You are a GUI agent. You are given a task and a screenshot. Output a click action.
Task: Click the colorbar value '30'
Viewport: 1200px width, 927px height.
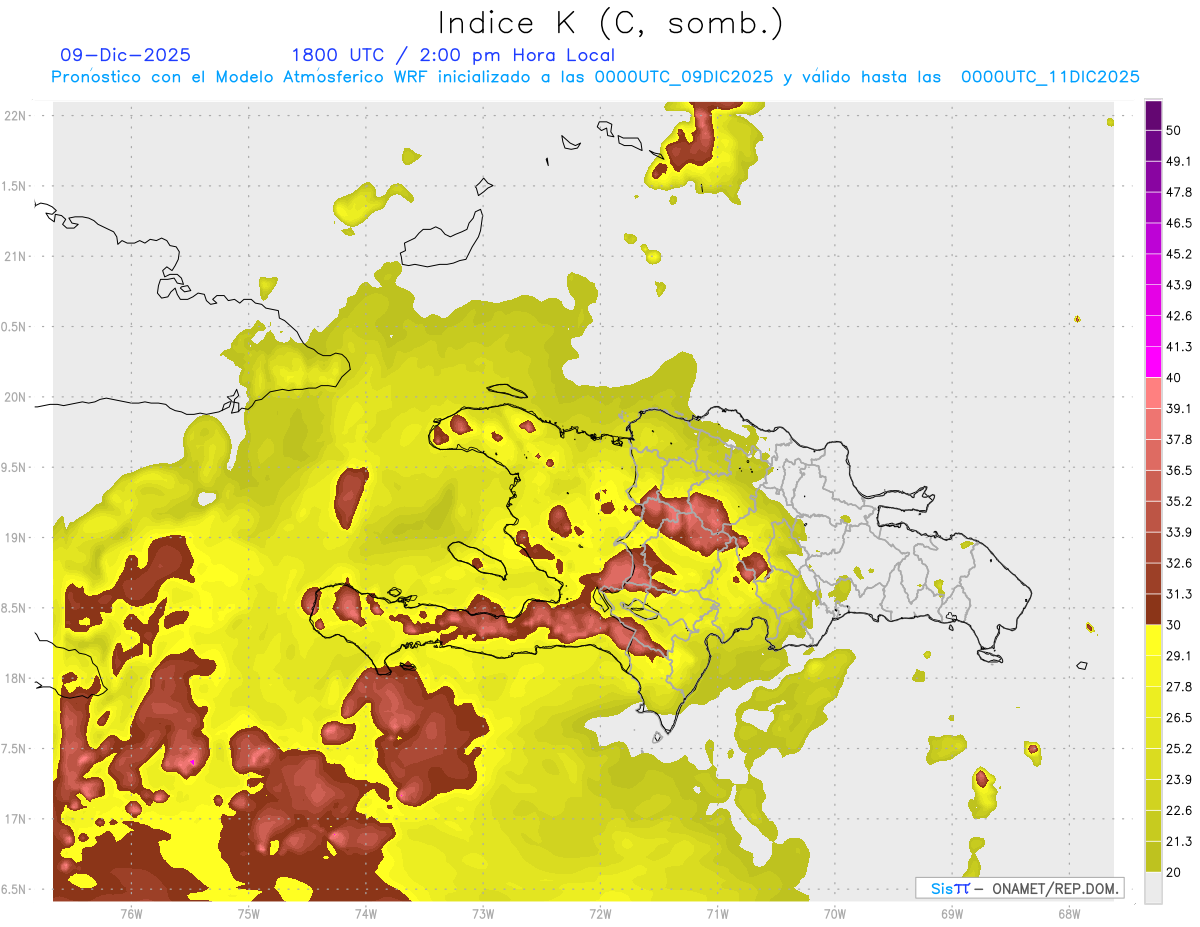[x=1174, y=625]
